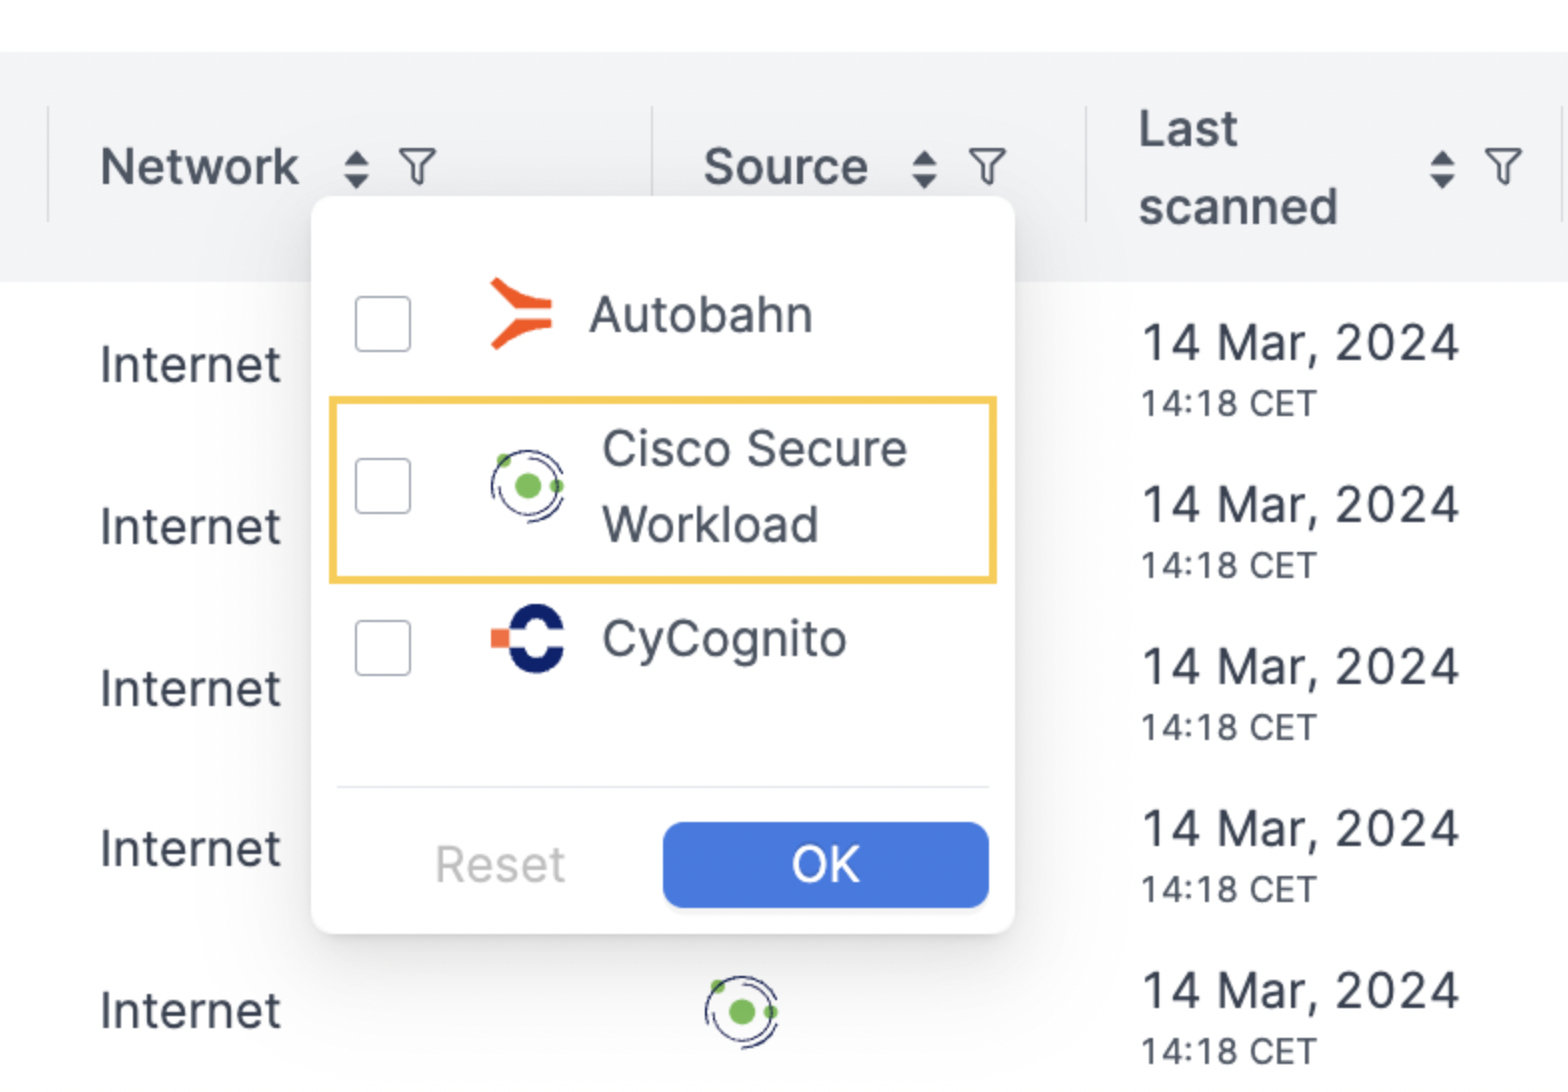Click the Network column header text
Screen dimensions: 1568x1092
(200, 167)
